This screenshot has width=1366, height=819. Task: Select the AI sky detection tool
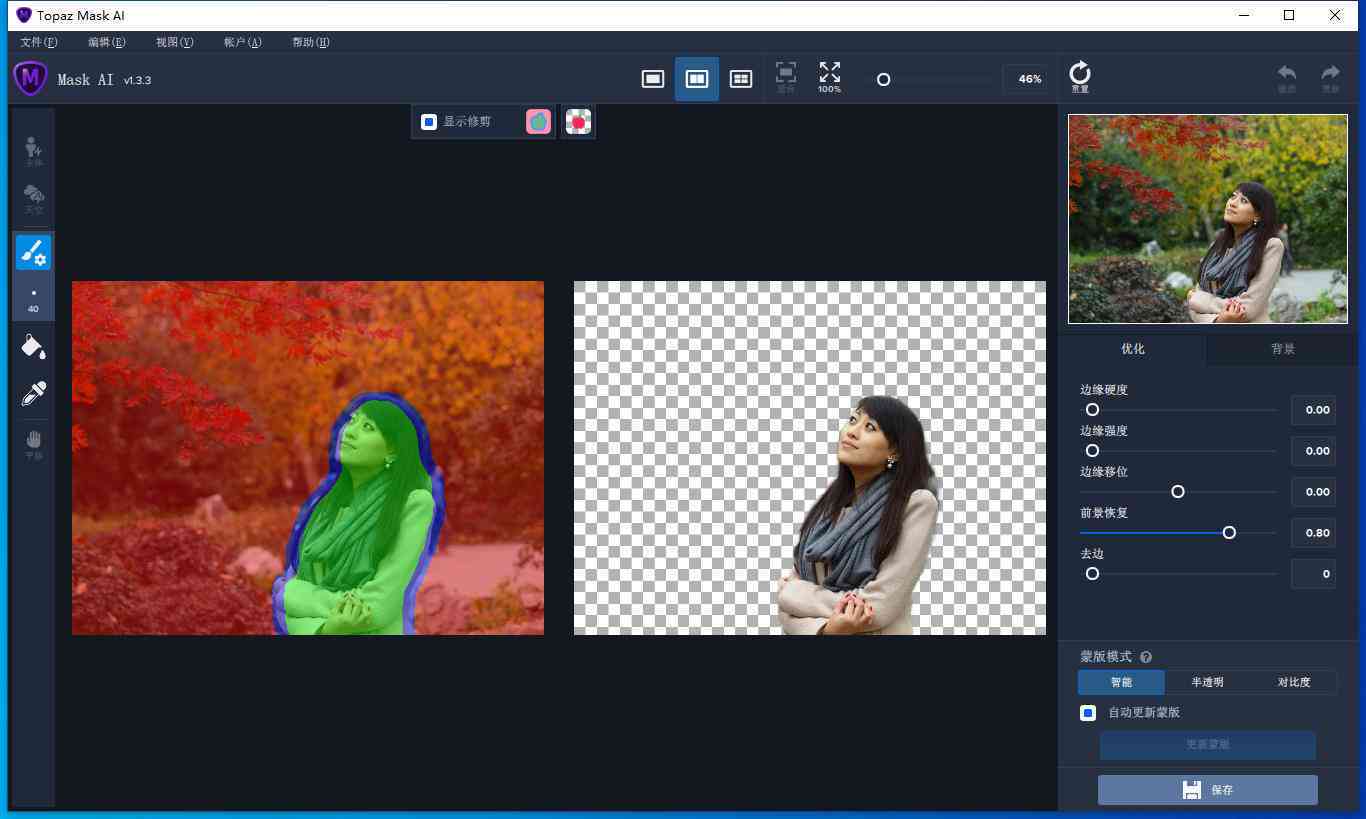33,199
